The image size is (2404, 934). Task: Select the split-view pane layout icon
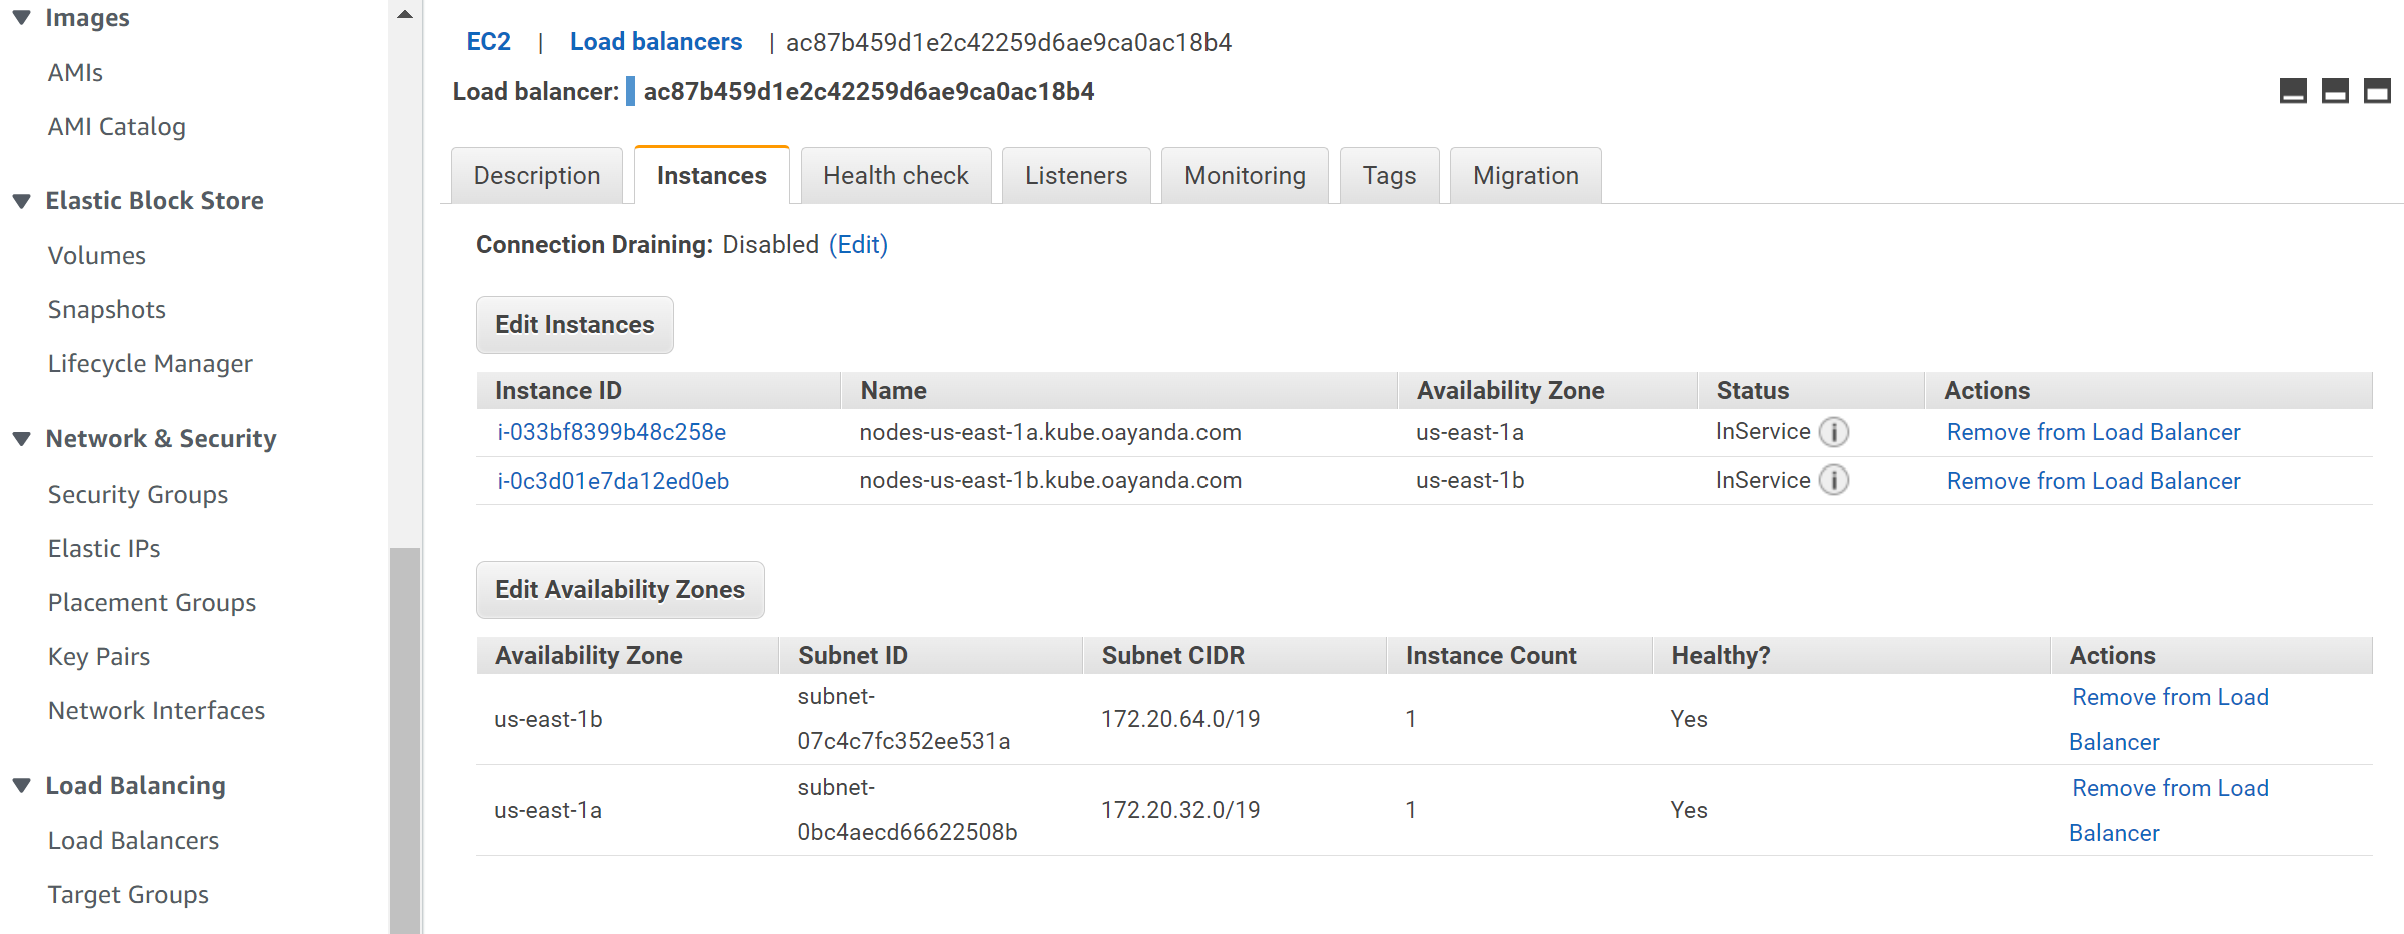tap(2335, 90)
